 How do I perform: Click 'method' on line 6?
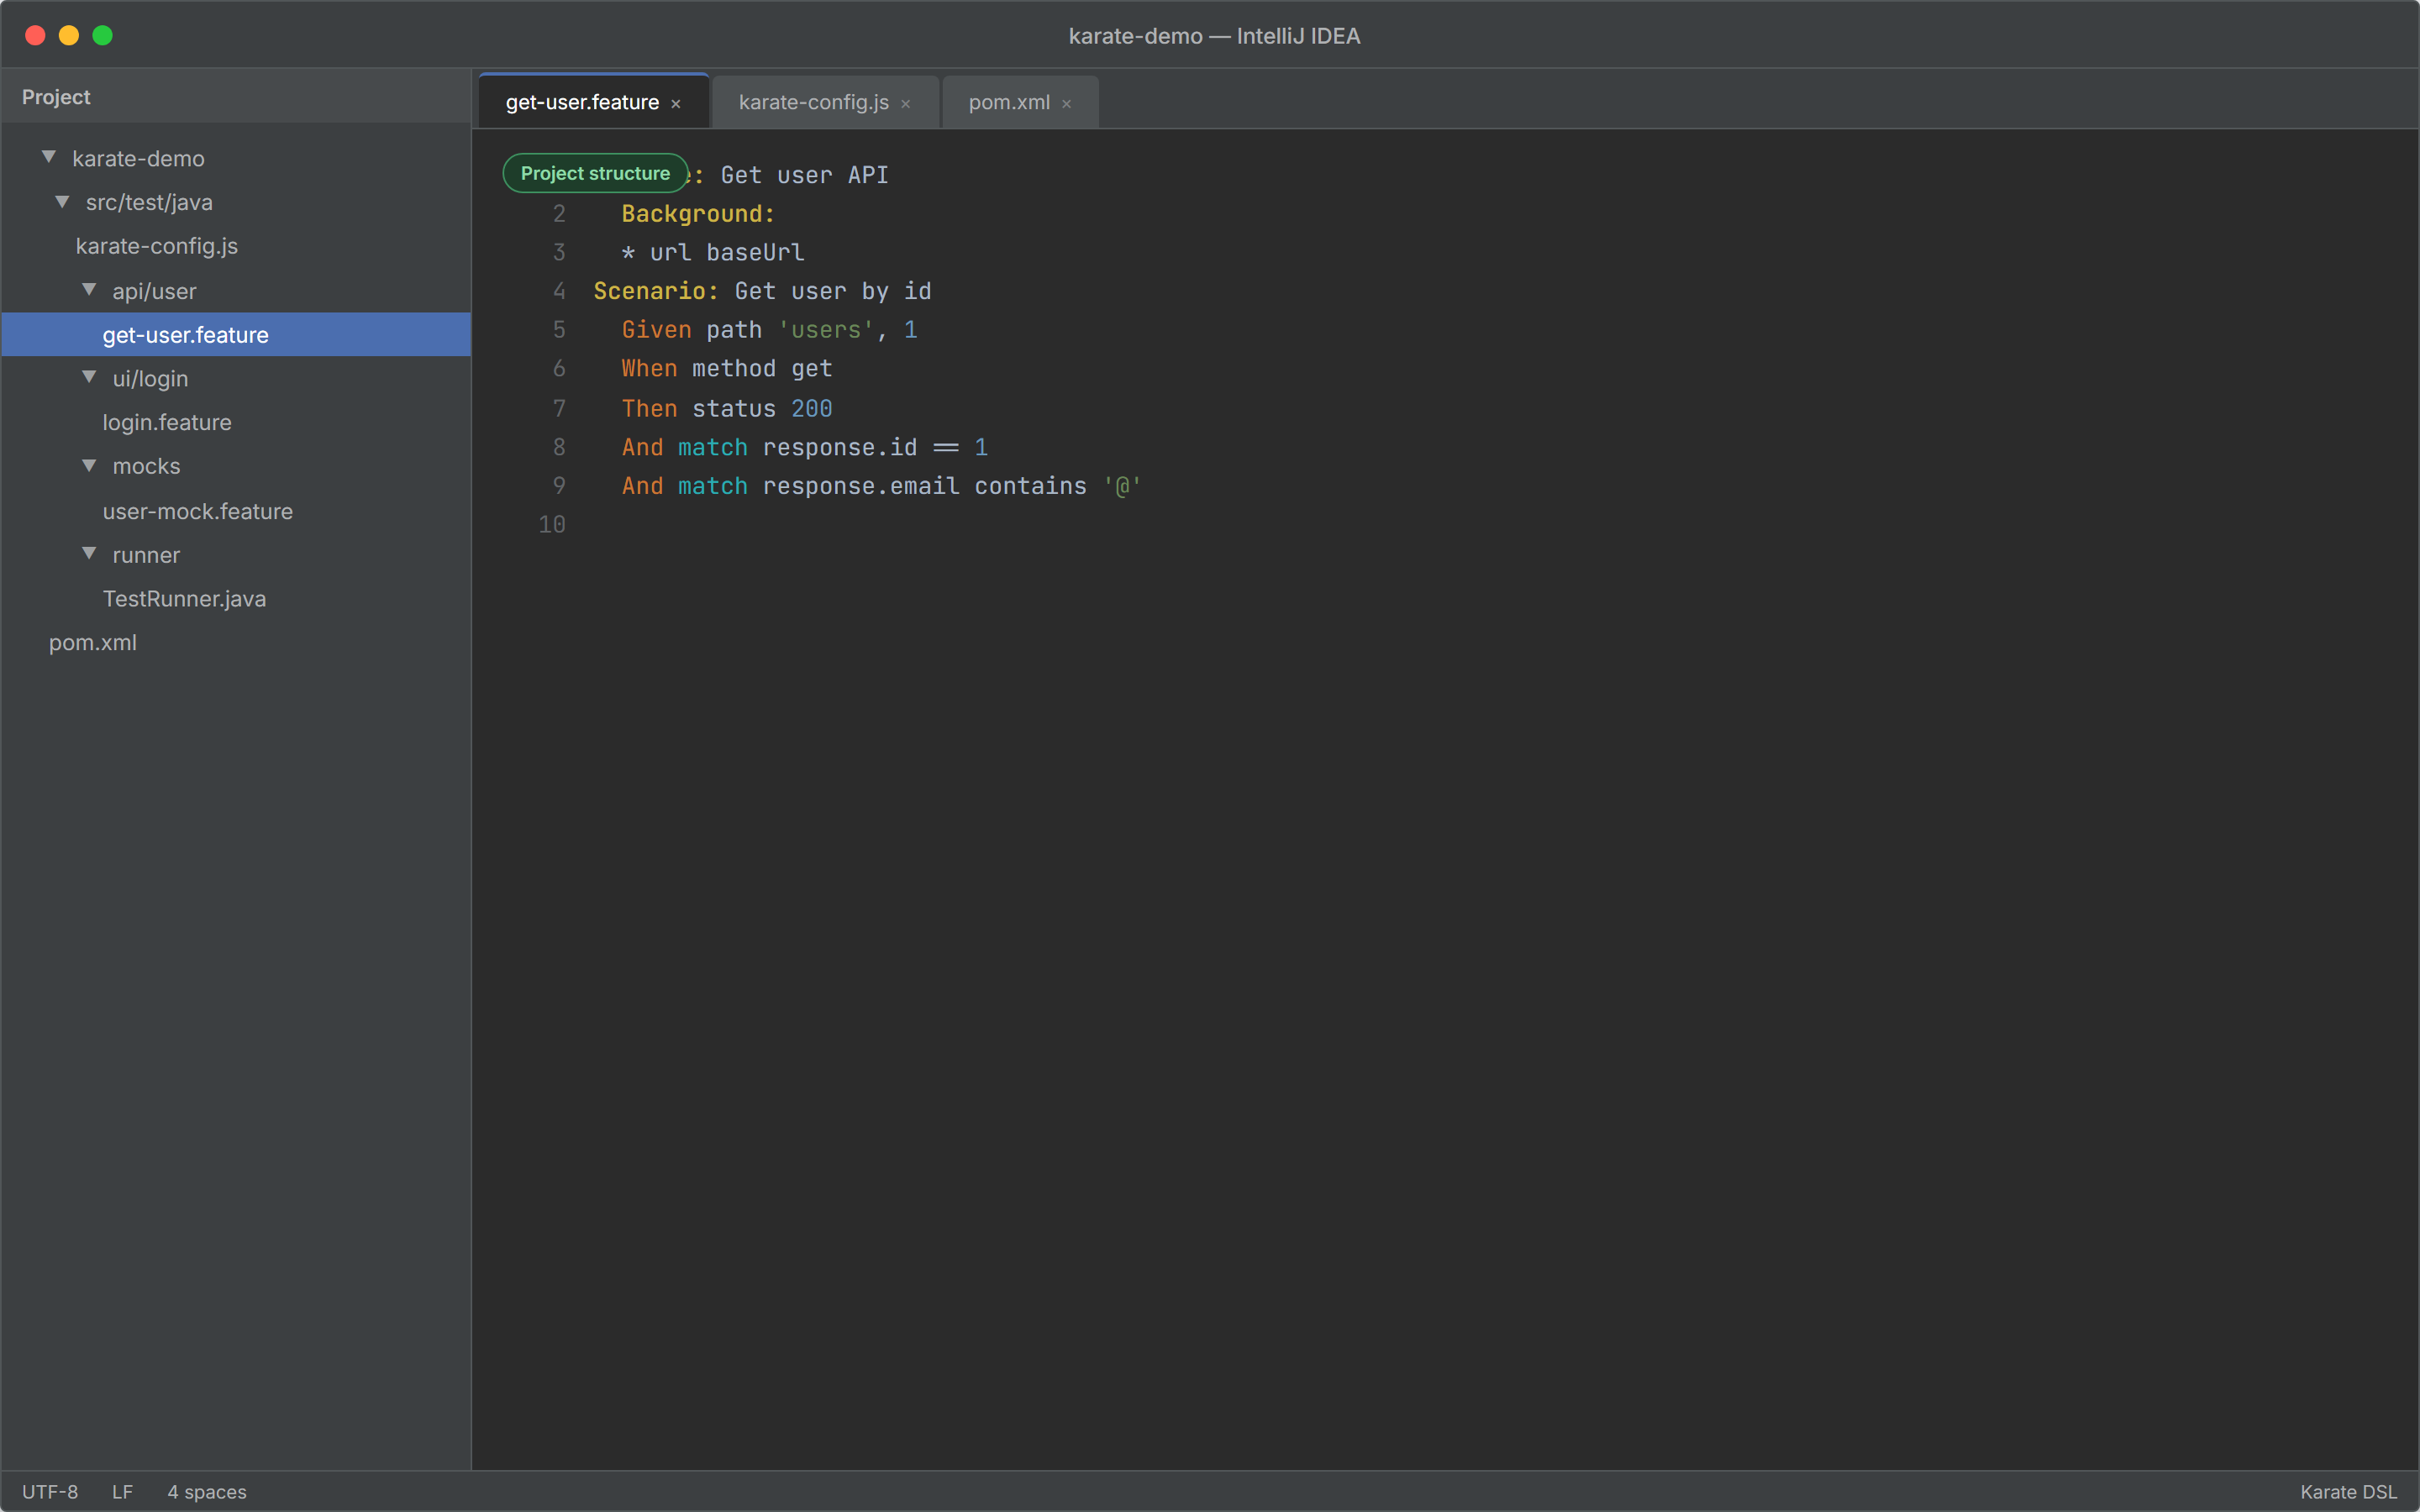pos(734,368)
